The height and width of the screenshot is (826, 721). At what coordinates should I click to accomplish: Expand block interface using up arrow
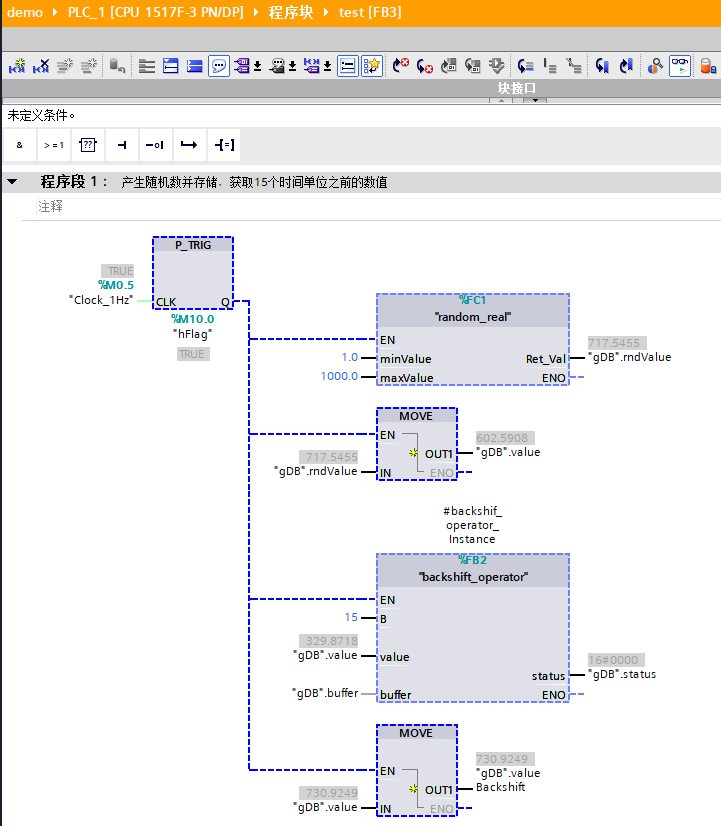501,100
